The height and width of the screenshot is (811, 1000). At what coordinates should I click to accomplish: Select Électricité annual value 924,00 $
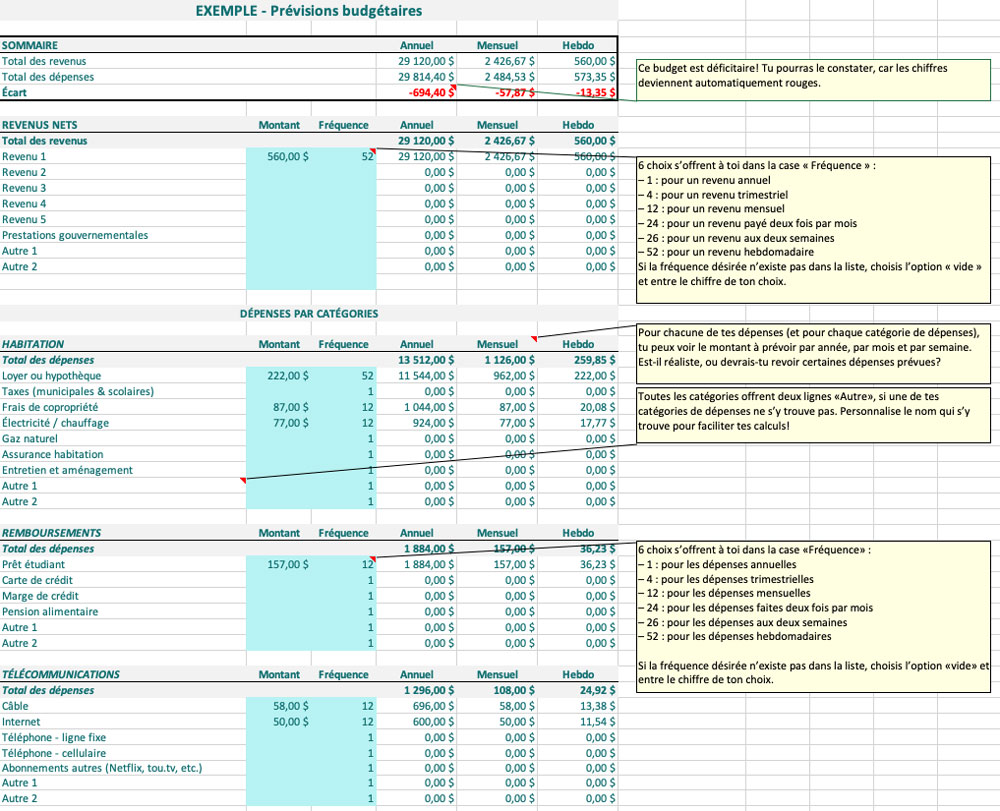434,423
